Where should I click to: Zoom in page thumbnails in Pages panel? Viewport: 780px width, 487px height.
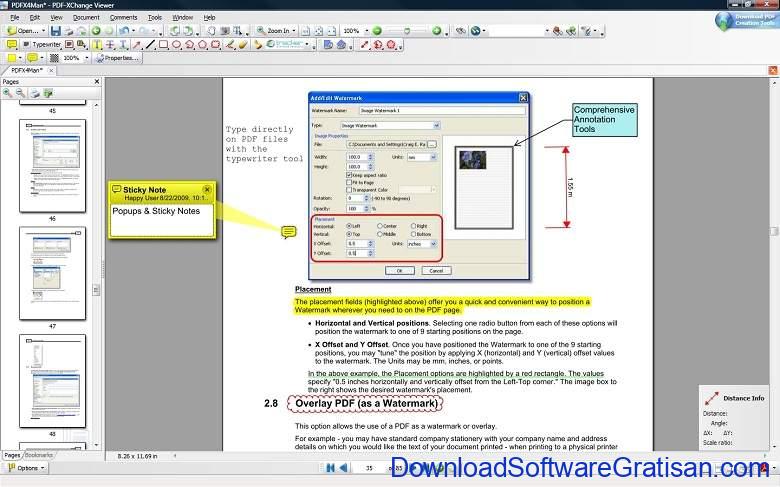pos(7,93)
